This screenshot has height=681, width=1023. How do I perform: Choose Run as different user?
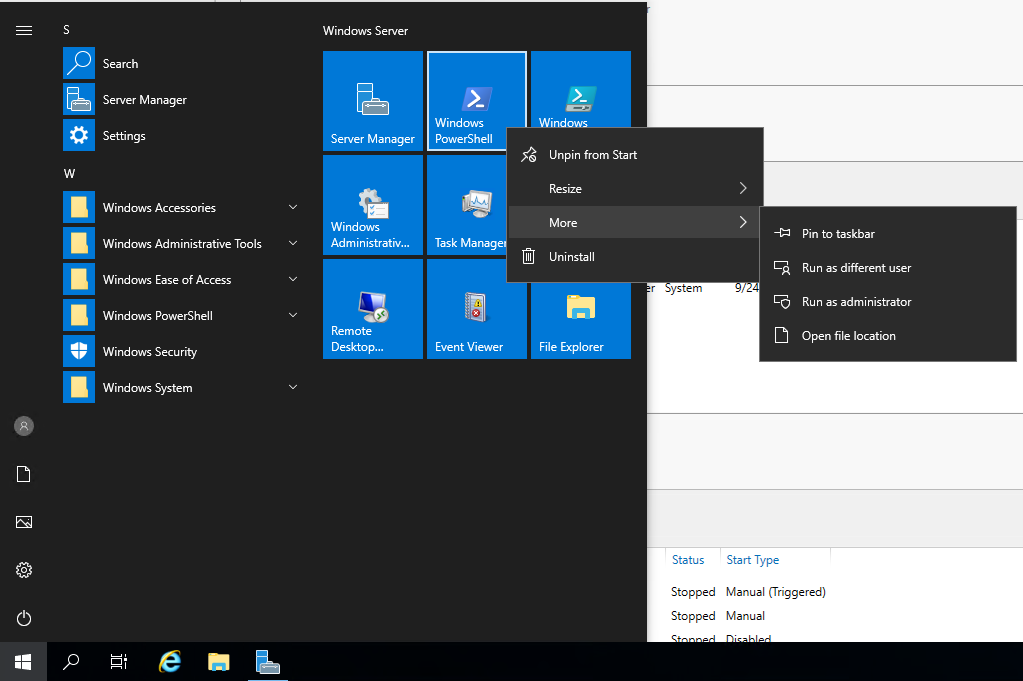(888, 267)
